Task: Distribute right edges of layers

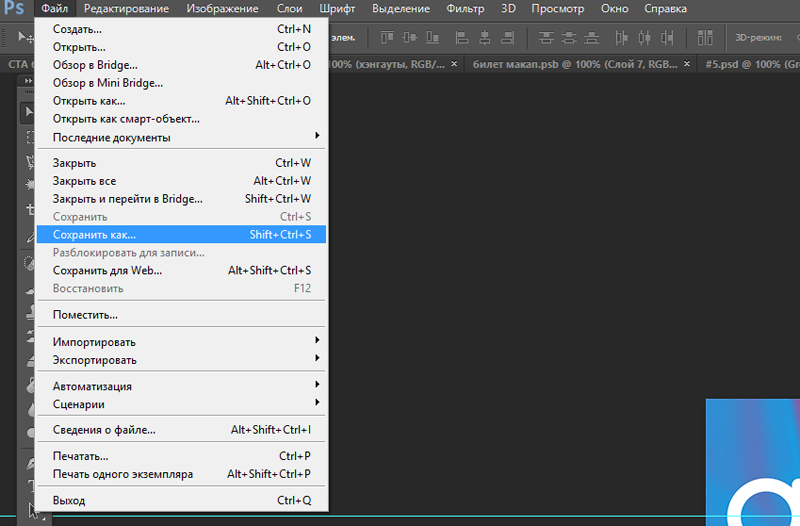Action: [x=667, y=37]
